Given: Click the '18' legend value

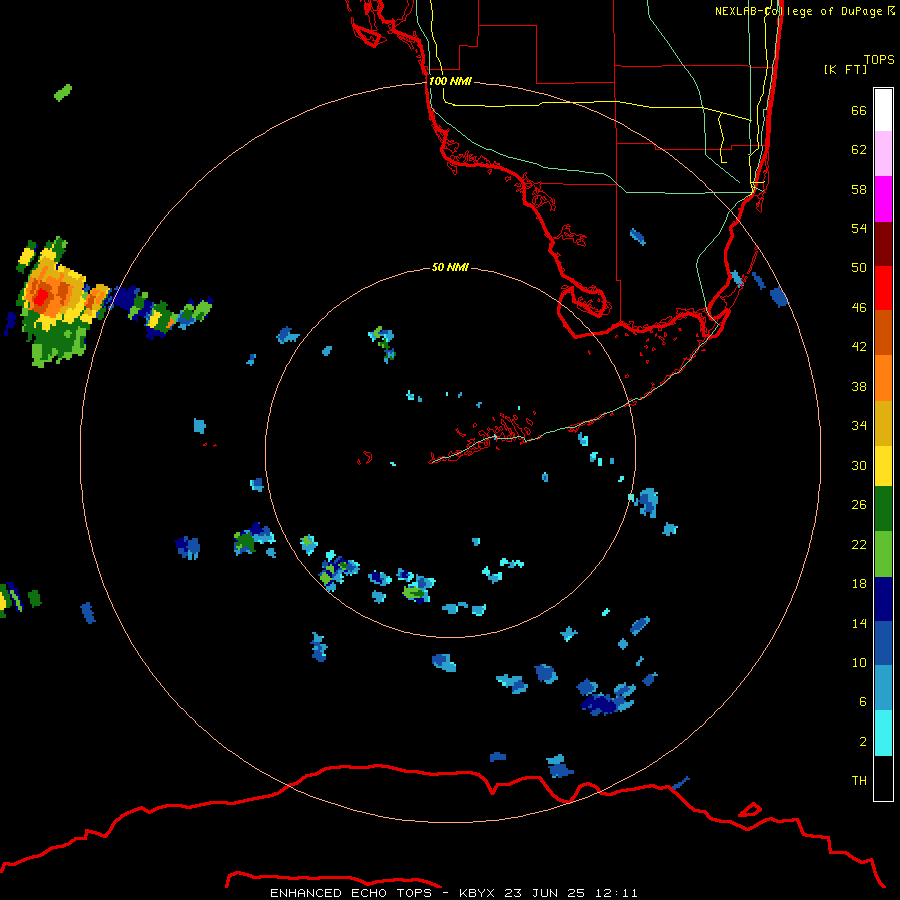Looking at the screenshot, I should pos(859,584).
